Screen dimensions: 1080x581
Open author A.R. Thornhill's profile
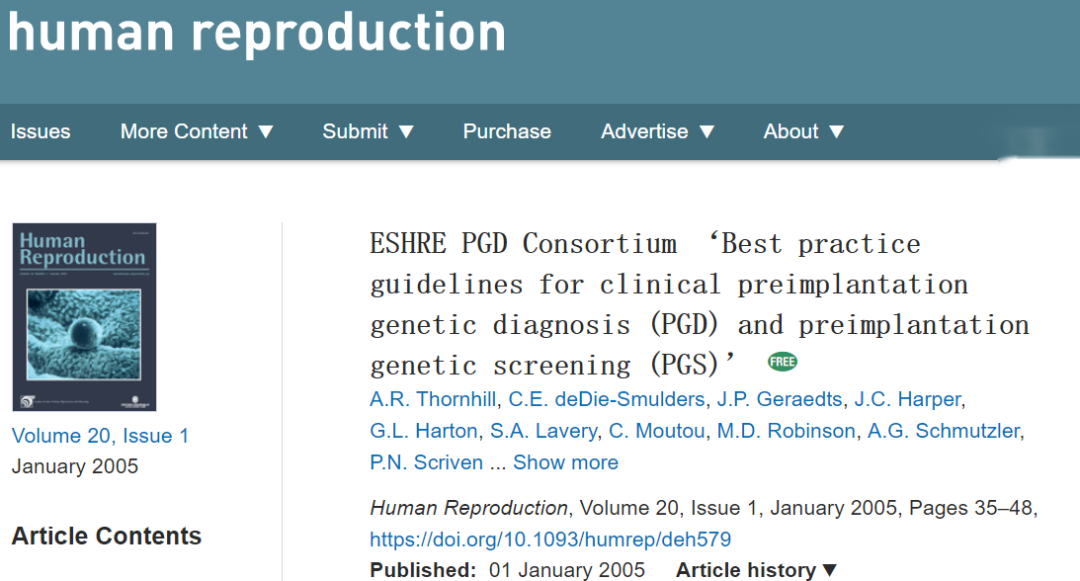coord(433,399)
